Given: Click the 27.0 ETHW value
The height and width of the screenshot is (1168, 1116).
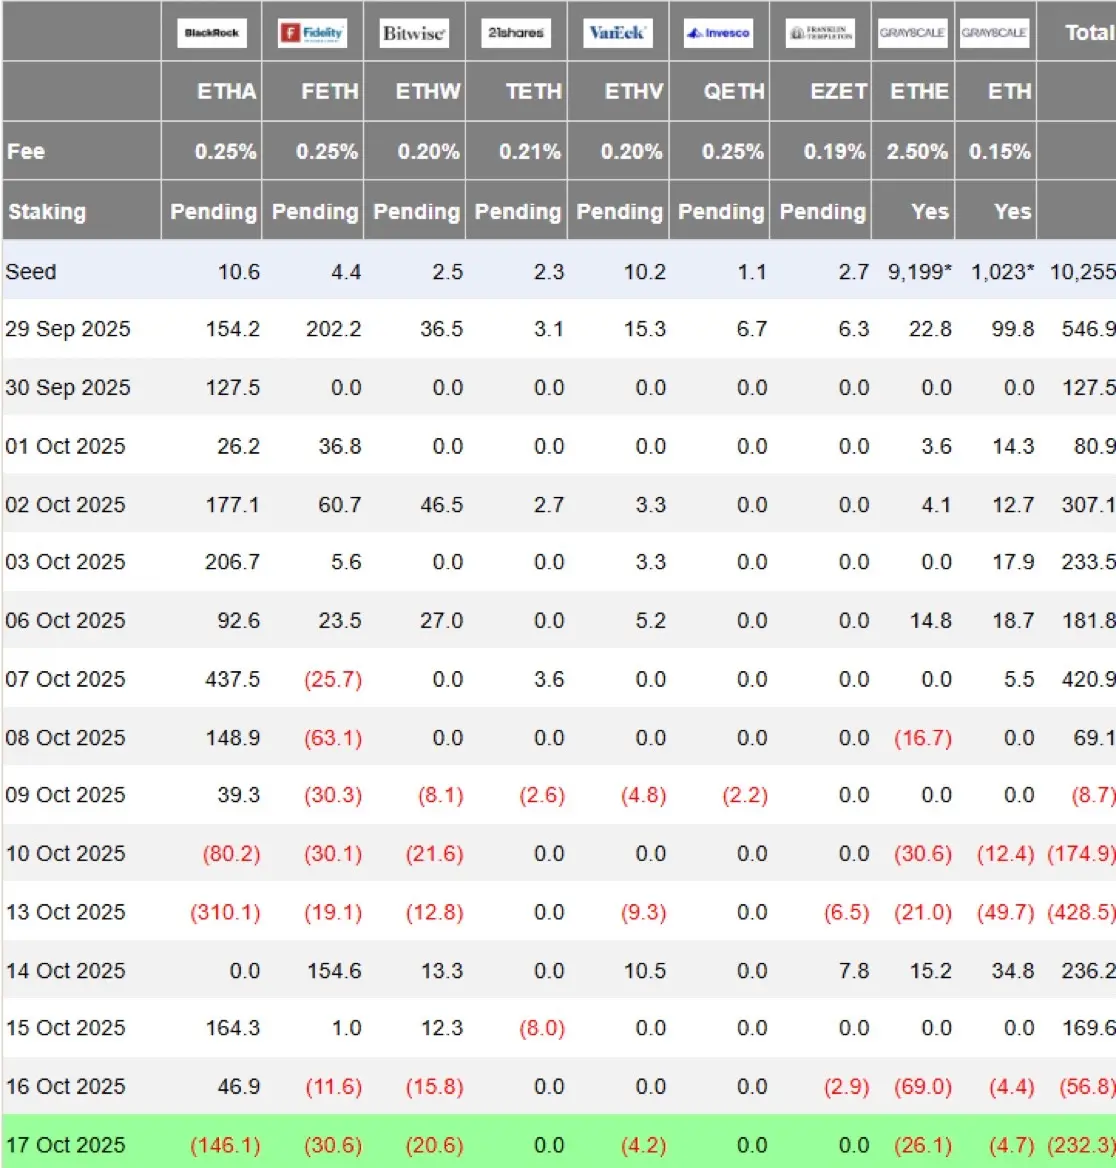Looking at the screenshot, I should (441, 620).
